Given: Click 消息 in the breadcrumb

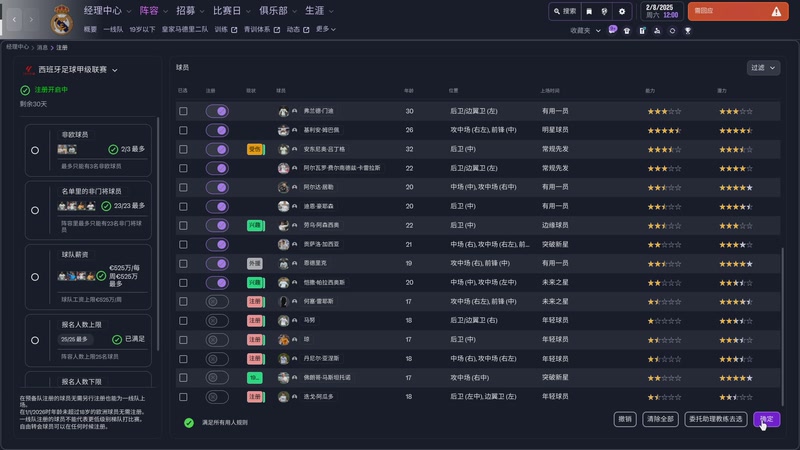Looking at the screenshot, I should pyautogui.click(x=42, y=47).
